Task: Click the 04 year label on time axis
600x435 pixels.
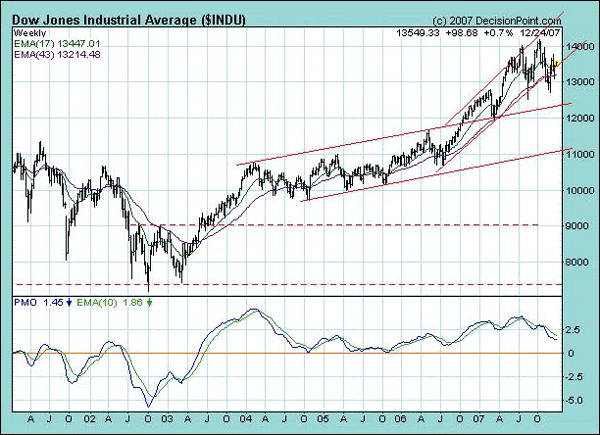Action: (x=245, y=418)
